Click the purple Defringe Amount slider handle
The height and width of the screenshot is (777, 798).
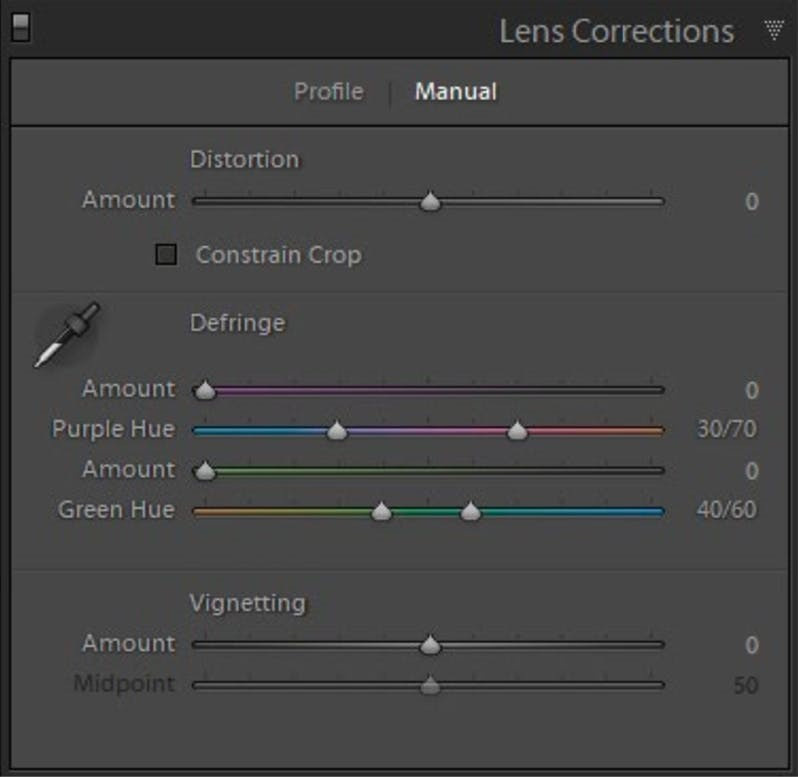pos(205,390)
